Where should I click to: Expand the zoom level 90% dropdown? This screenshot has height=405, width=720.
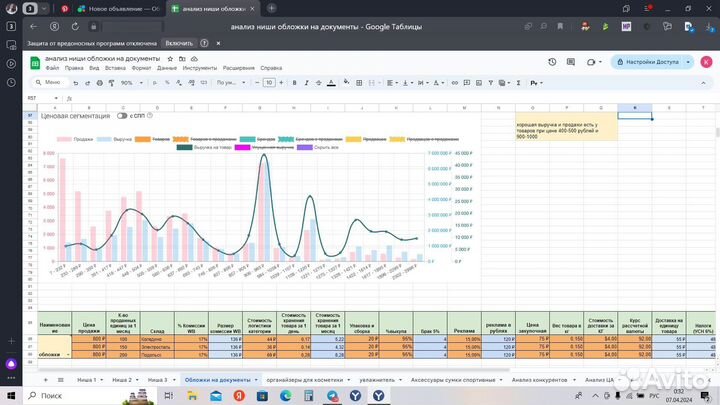(131, 82)
